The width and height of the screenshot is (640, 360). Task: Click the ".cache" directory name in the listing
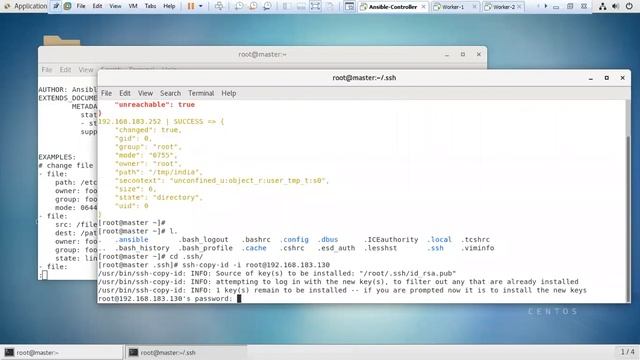pos(254,248)
